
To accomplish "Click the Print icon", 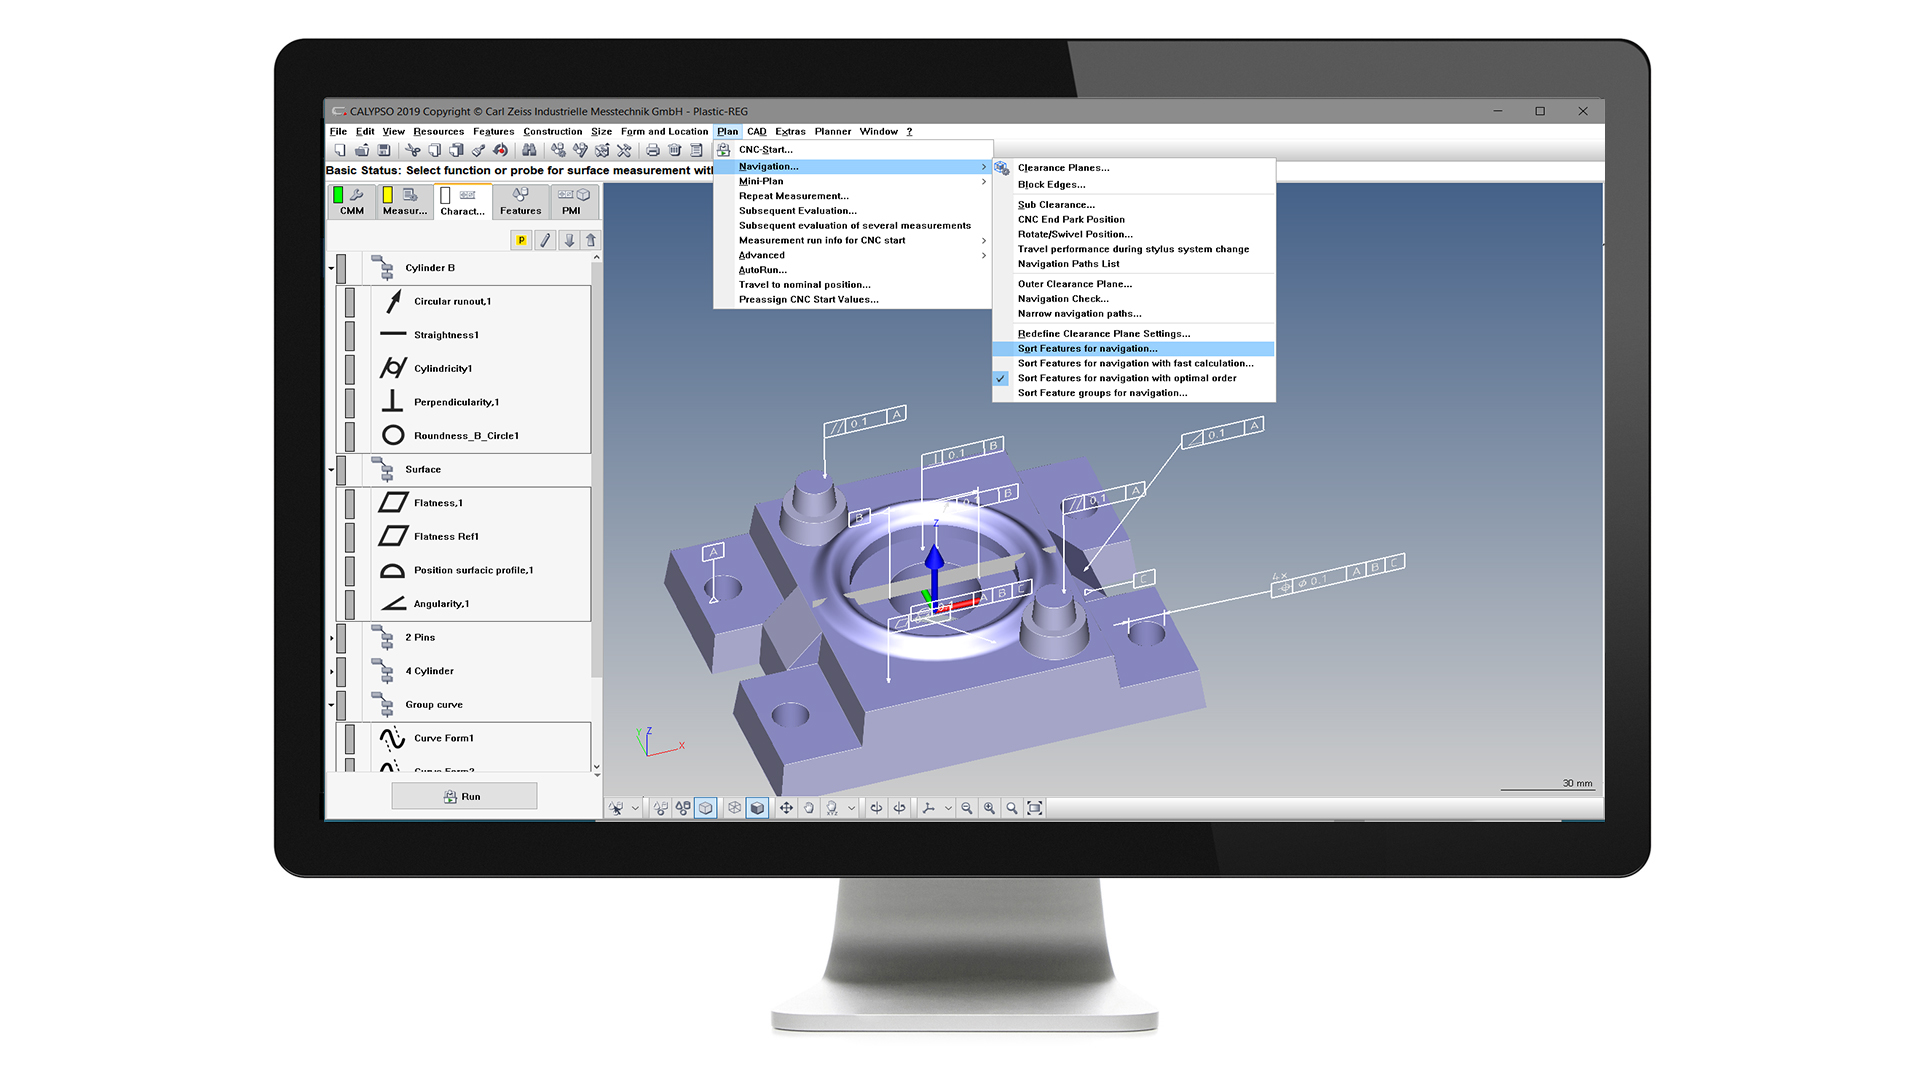I will (x=652, y=150).
